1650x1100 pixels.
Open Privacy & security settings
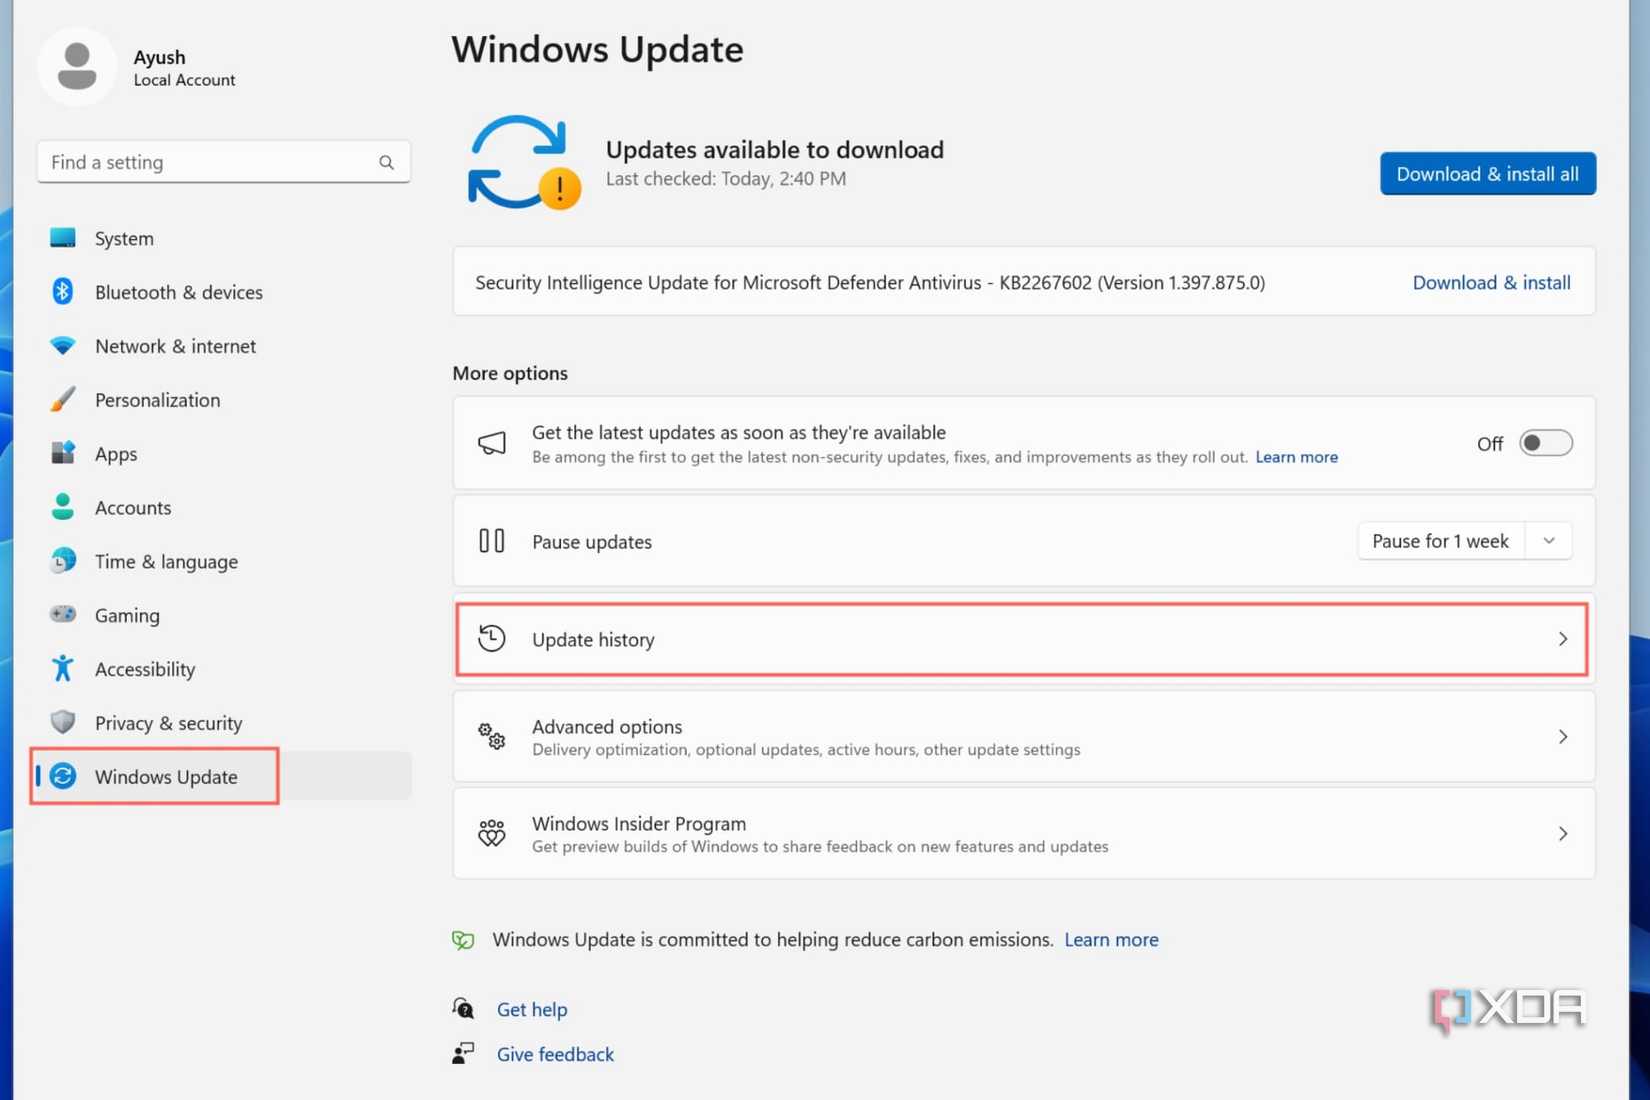62,722
